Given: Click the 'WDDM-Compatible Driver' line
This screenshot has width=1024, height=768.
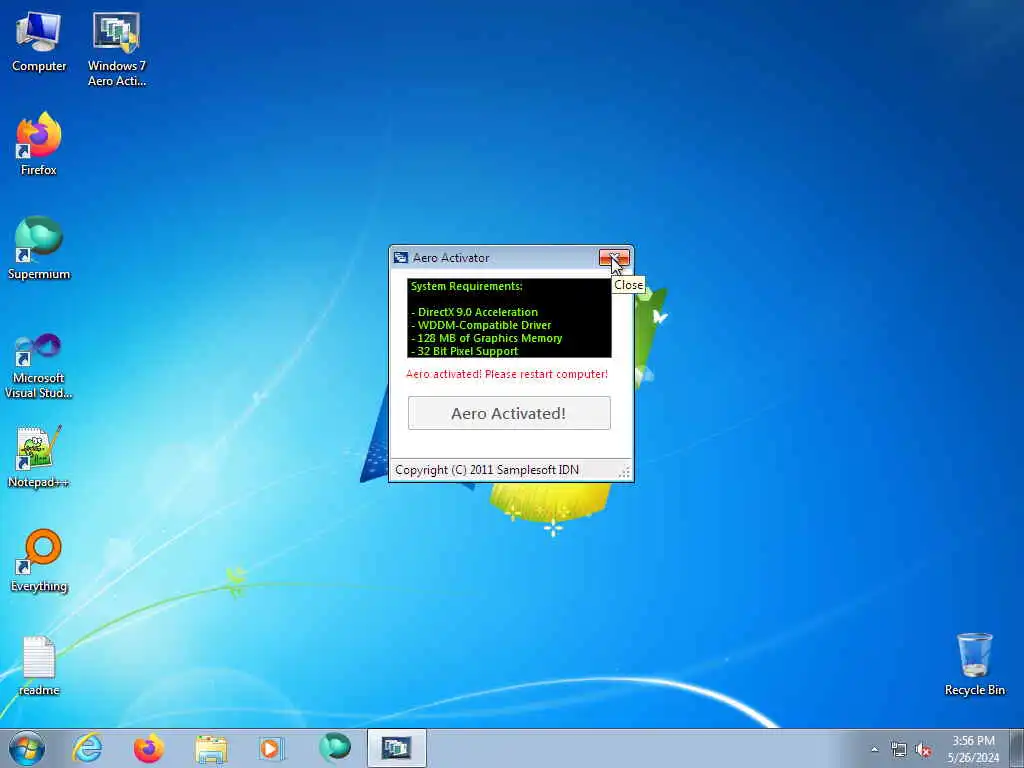Looking at the screenshot, I should 481,325.
